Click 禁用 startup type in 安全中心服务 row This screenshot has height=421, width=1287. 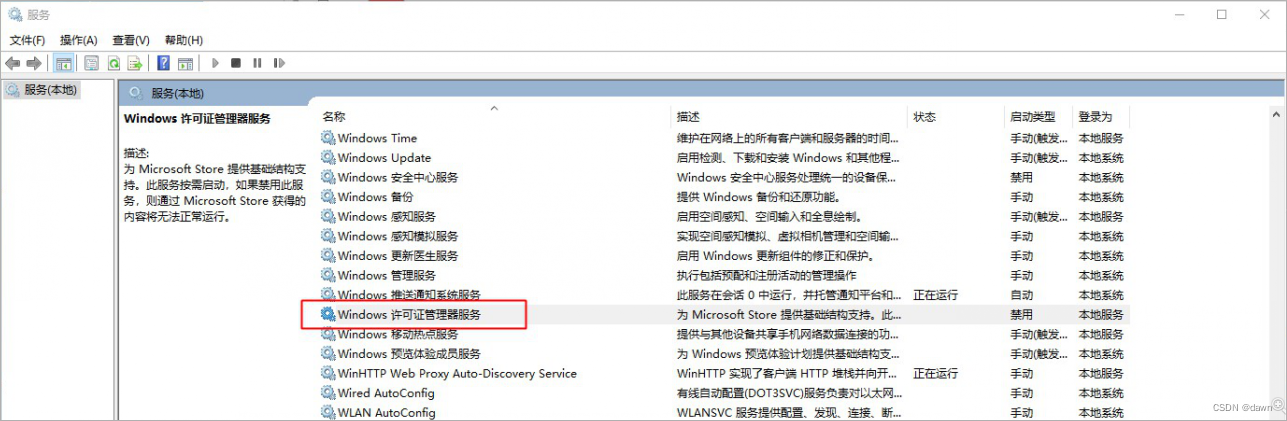[1021, 177]
